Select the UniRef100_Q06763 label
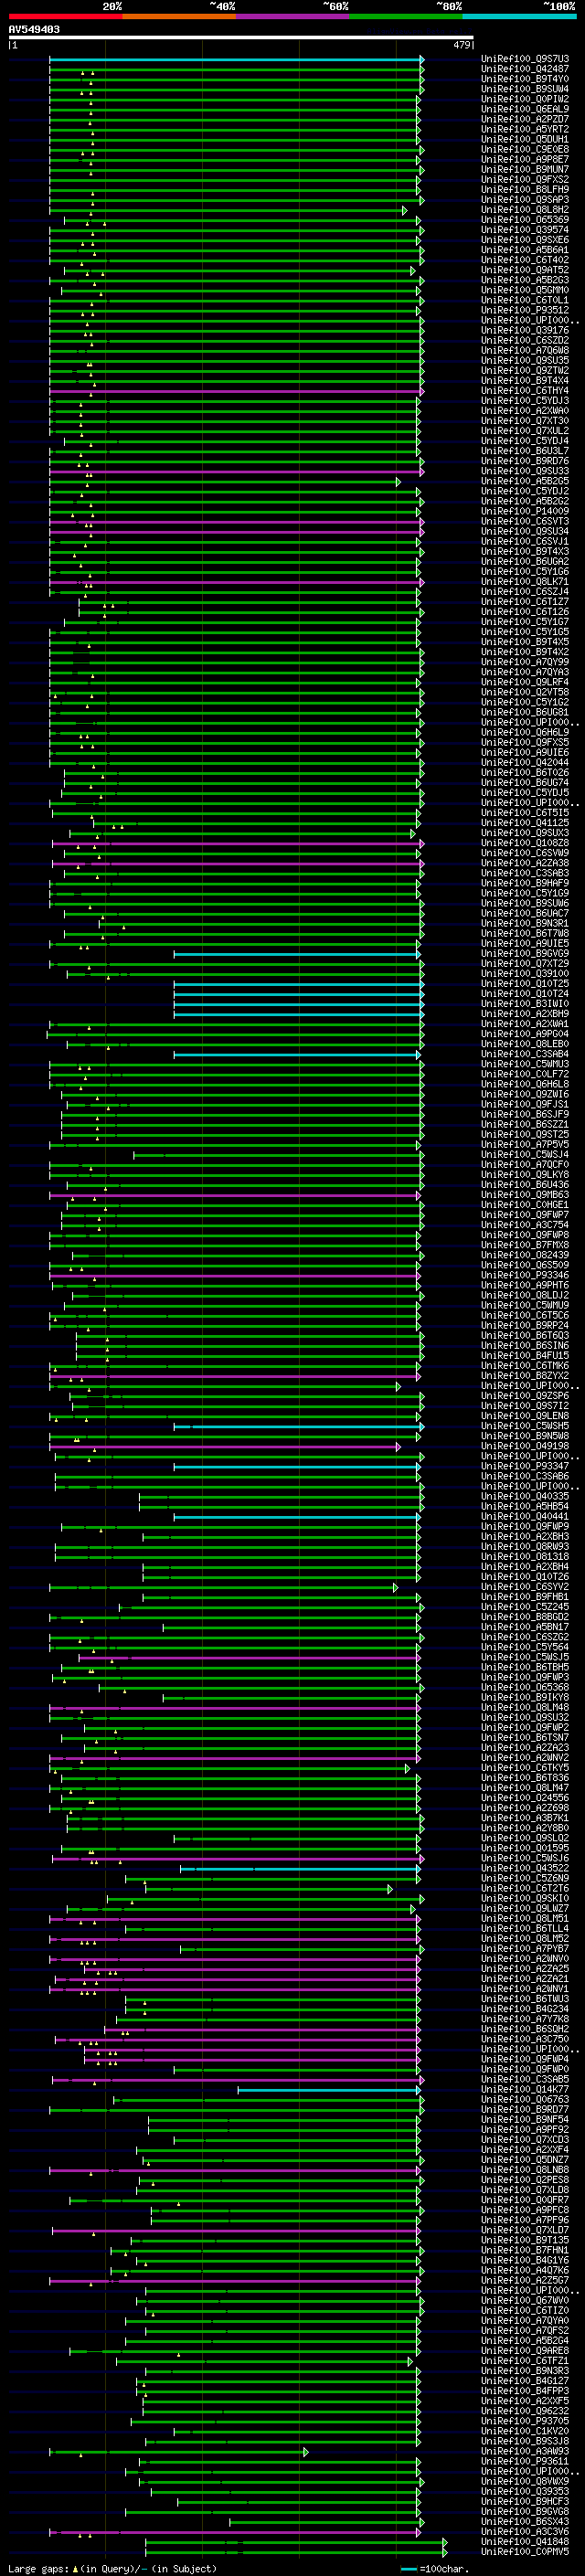The image size is (585, 2576). pos(525,2101)
